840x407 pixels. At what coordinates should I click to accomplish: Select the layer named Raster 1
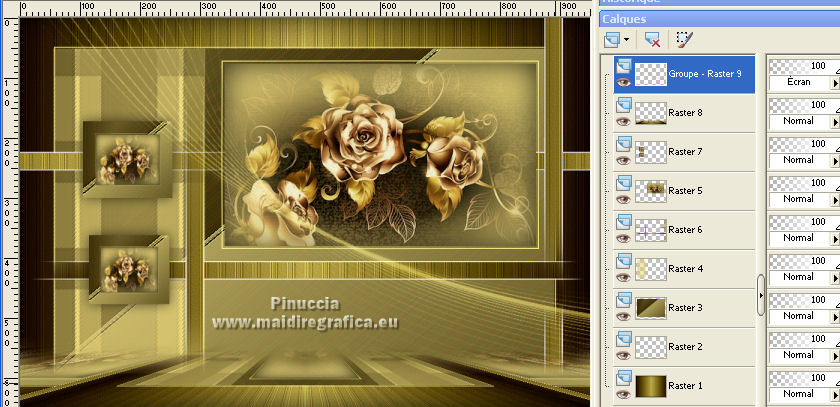[685, 387]
